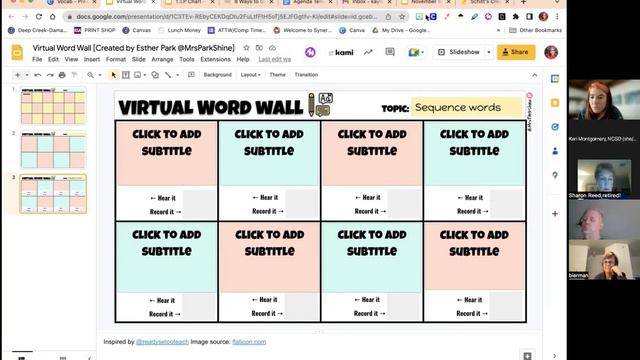Screen dimensions: 640x360
Task: Star the Virtual Word Wall presentation
Action: [x=246, y=48]
